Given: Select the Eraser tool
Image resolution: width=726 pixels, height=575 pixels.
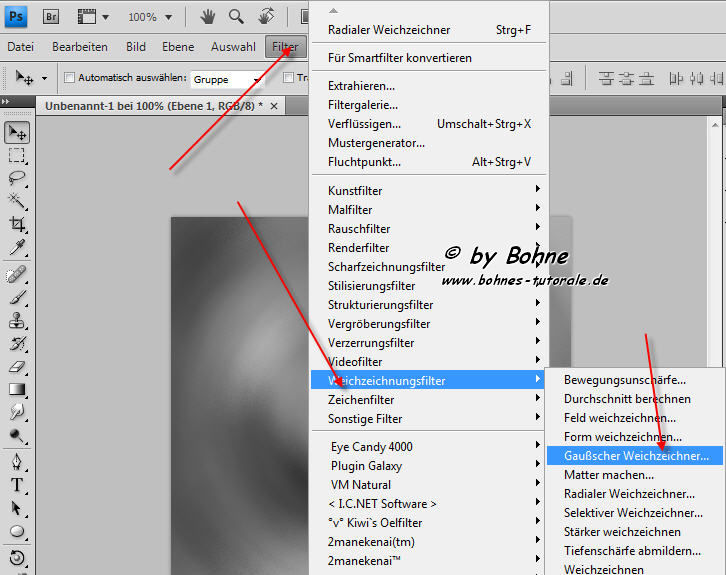Looking at the screenshot, I should pyautogui.click(x=17, y=366).
